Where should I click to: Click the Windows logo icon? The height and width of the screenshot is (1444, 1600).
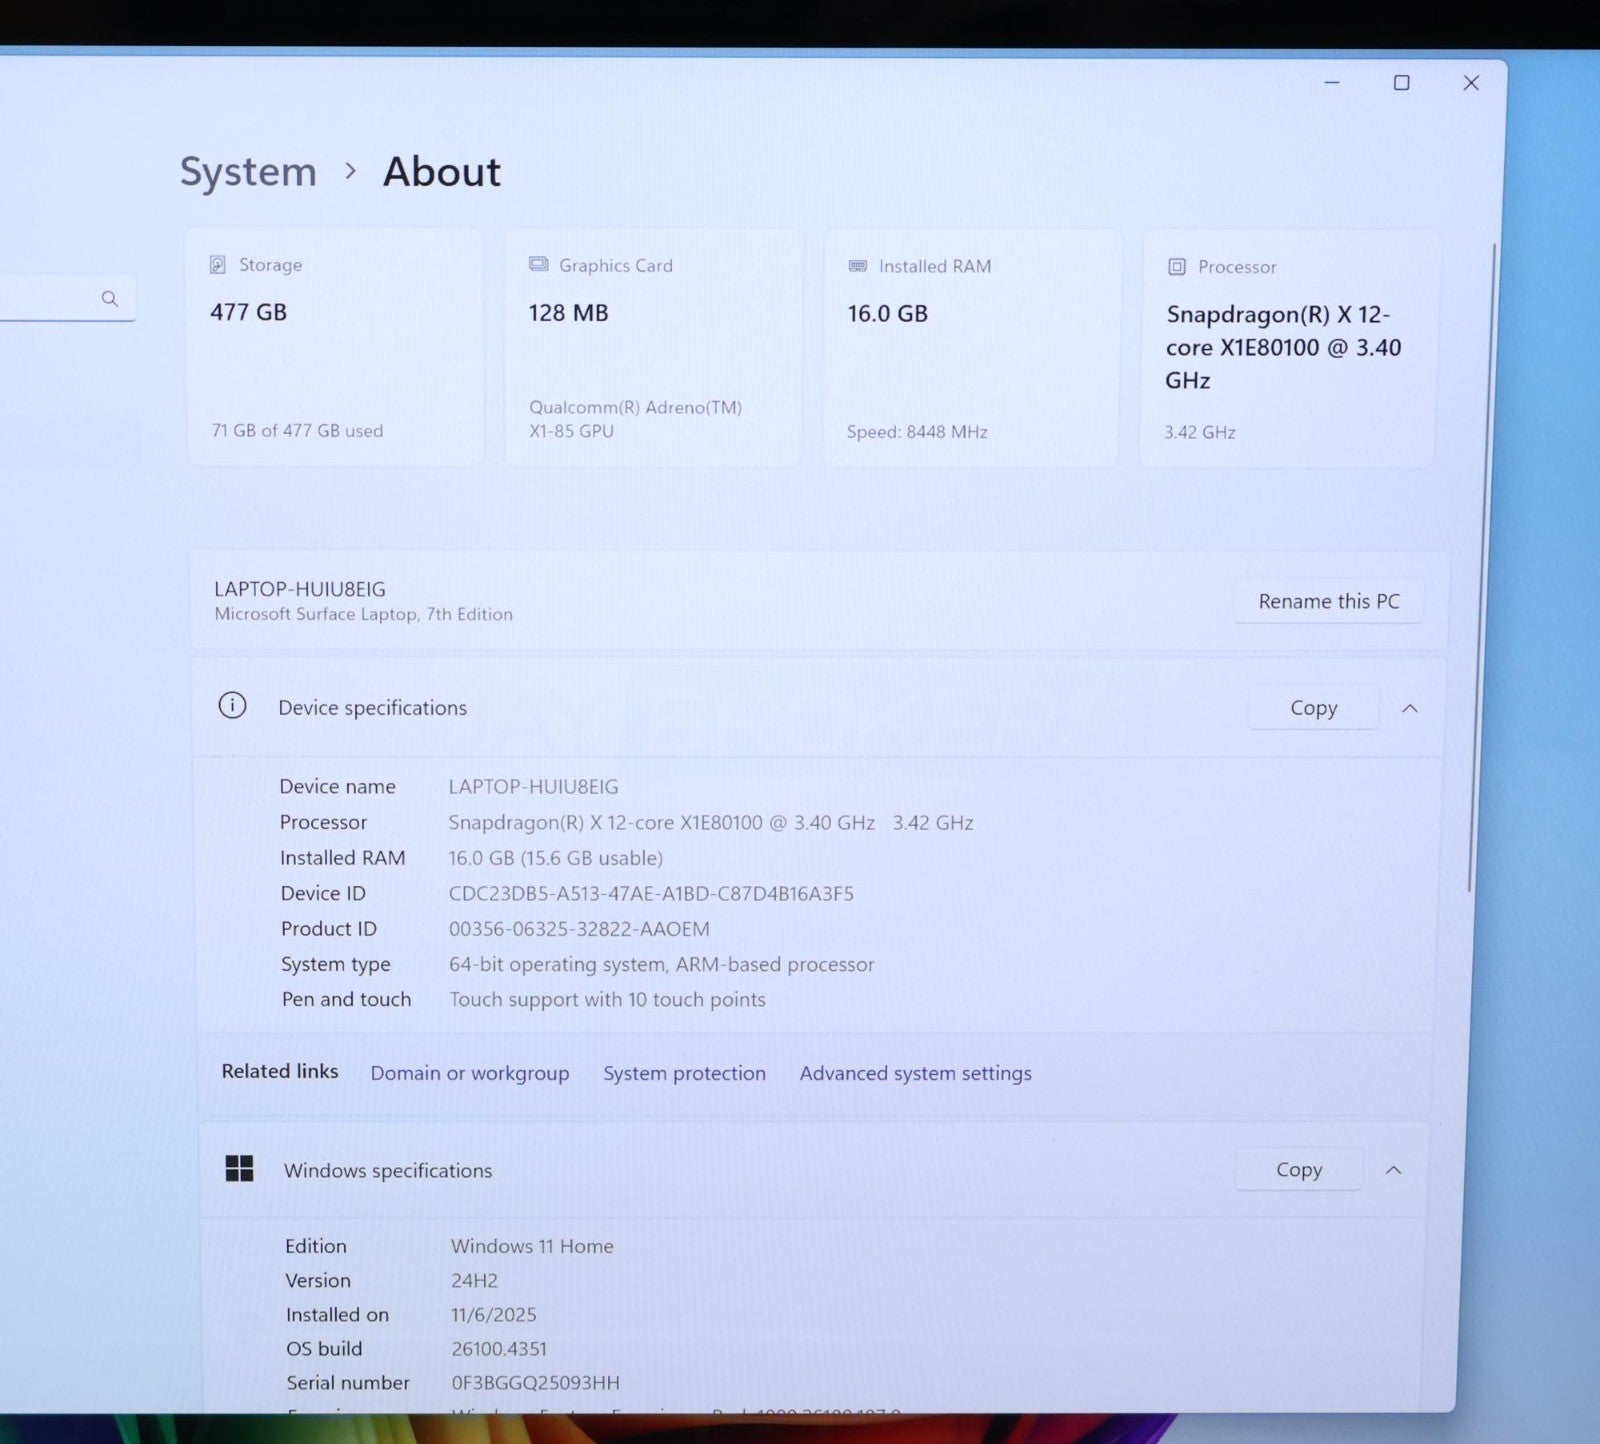tap(239, 1168)
